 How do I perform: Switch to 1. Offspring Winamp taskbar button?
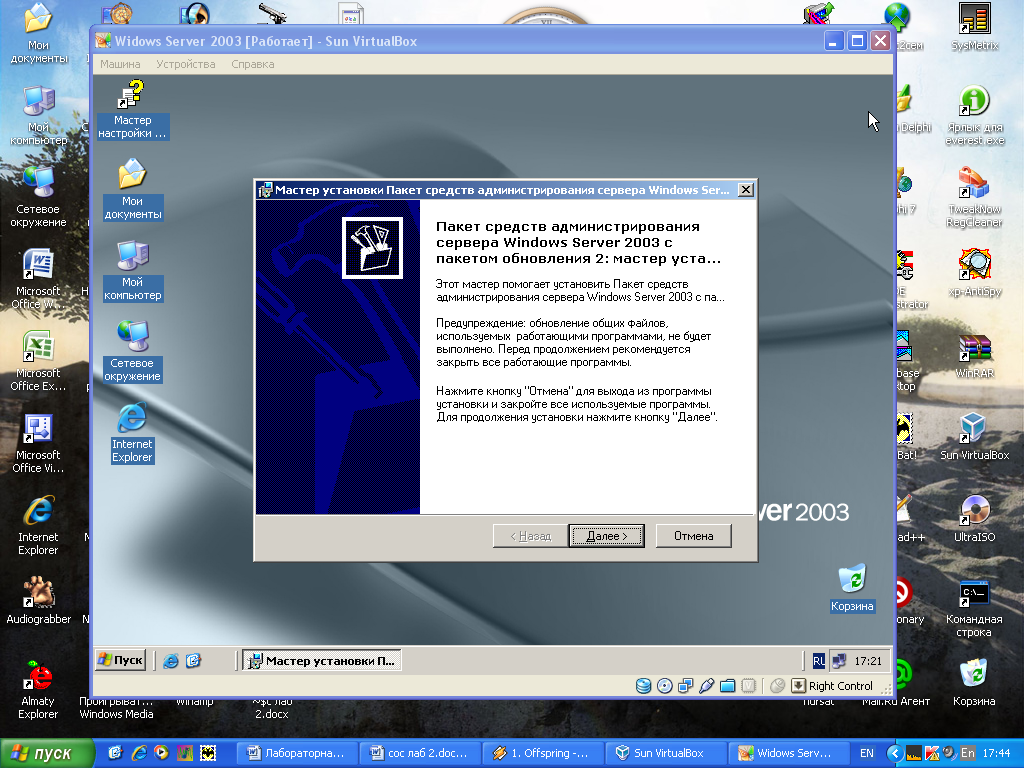pyautogui.click(x=543, y=753)
